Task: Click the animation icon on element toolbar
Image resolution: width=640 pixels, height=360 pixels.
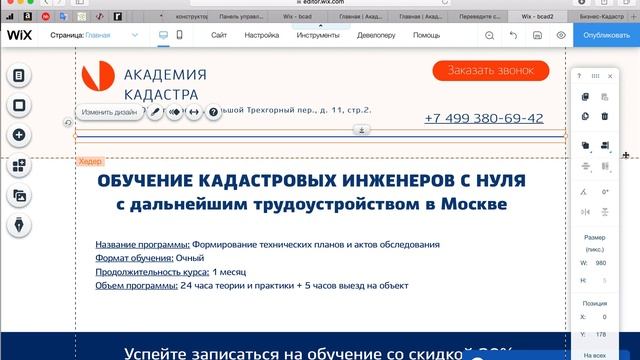Action: point(175,112)
